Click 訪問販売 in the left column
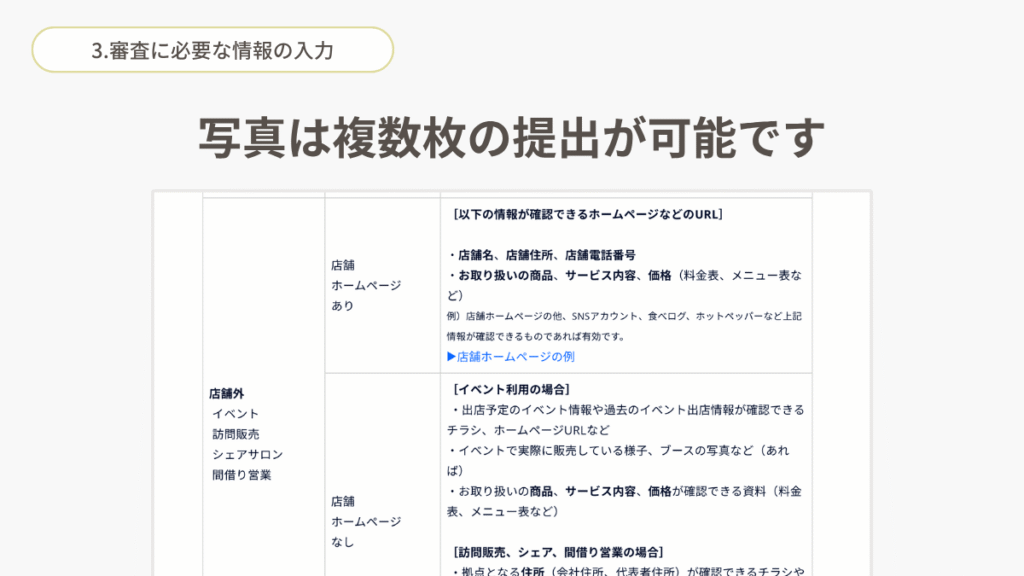This screenshot has width=1024, height=576. 235,434
